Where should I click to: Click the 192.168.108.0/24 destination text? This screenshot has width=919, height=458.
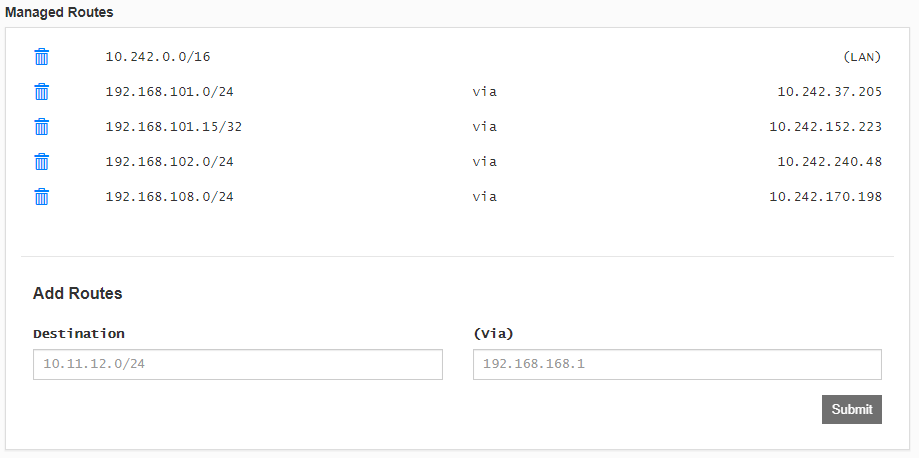click(x=169, y=197)
